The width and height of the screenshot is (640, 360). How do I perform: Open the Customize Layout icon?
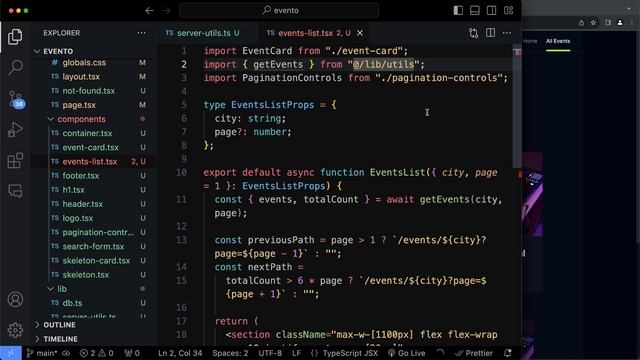point(509,11)
